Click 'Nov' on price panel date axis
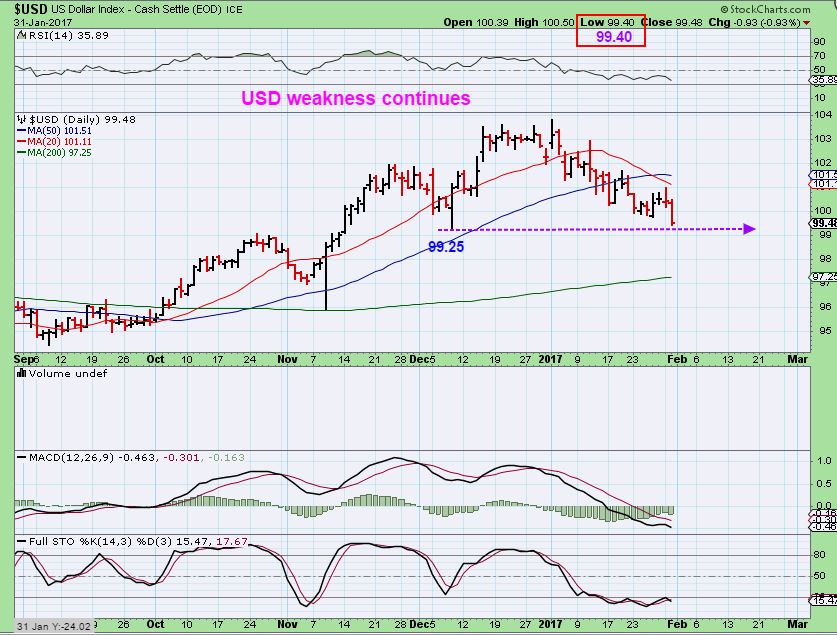This screenshot has height=635, width=837. (287, 359)
